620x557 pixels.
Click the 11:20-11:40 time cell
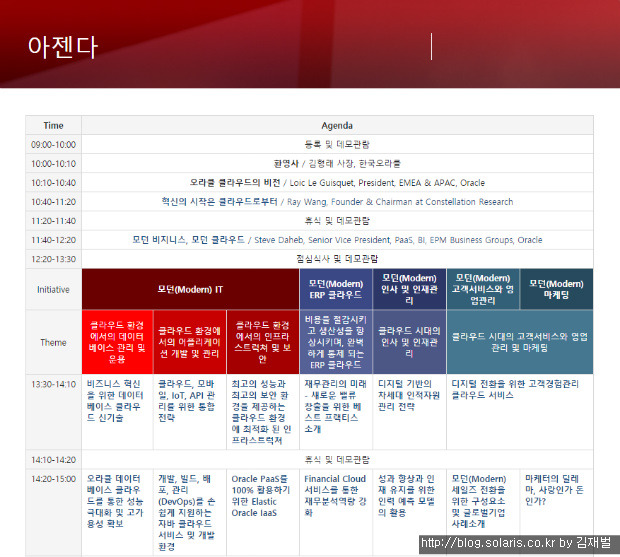click(53, 221)
